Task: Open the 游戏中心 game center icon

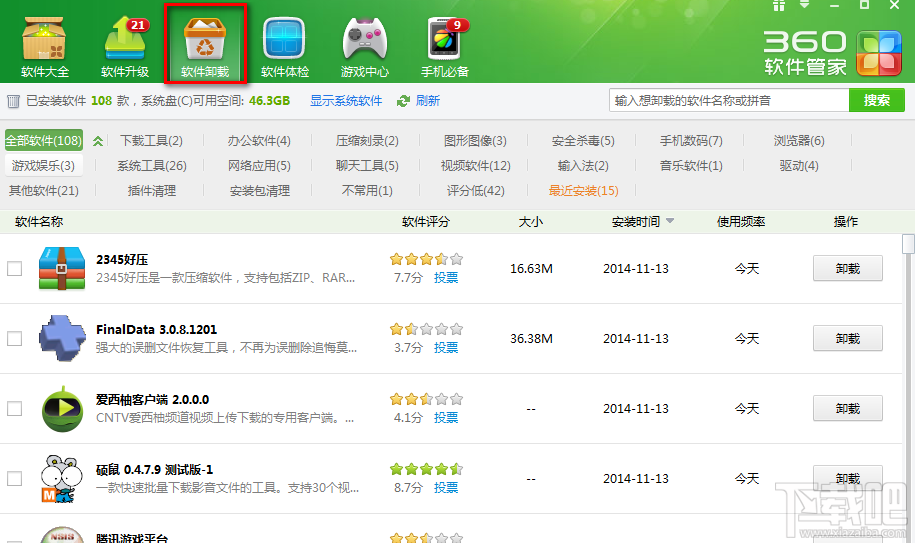Action: coord(365,47)
